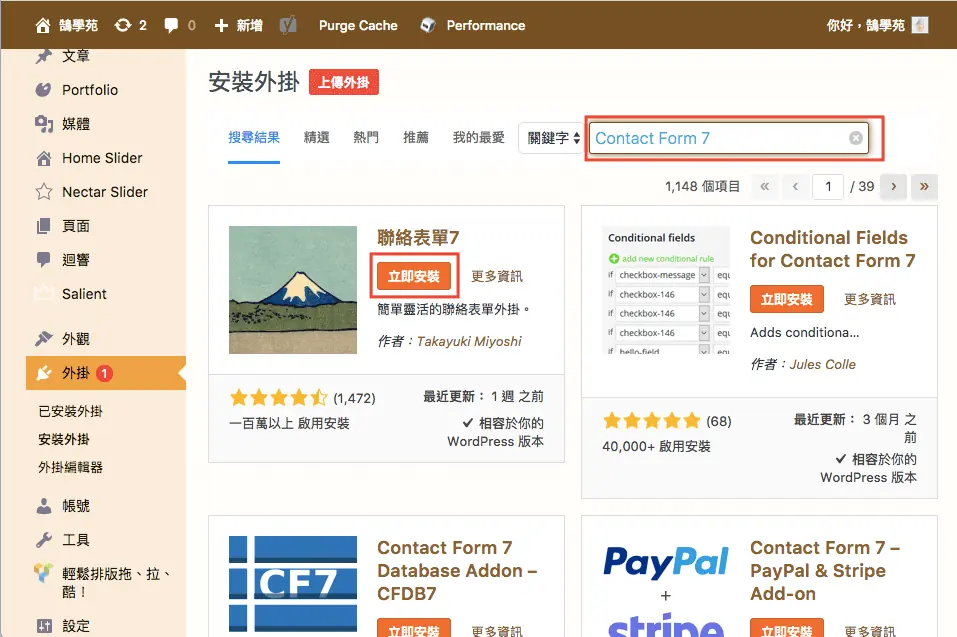Click the CF7 blue logo thumbnail
The image size is (957, 637).
[x=293, y=584]
